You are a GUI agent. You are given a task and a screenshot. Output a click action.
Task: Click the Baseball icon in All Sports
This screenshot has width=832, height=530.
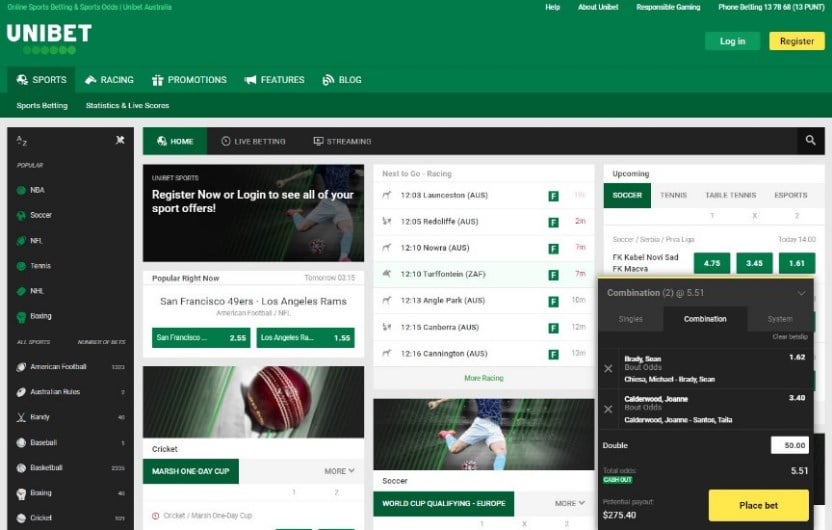21,442
